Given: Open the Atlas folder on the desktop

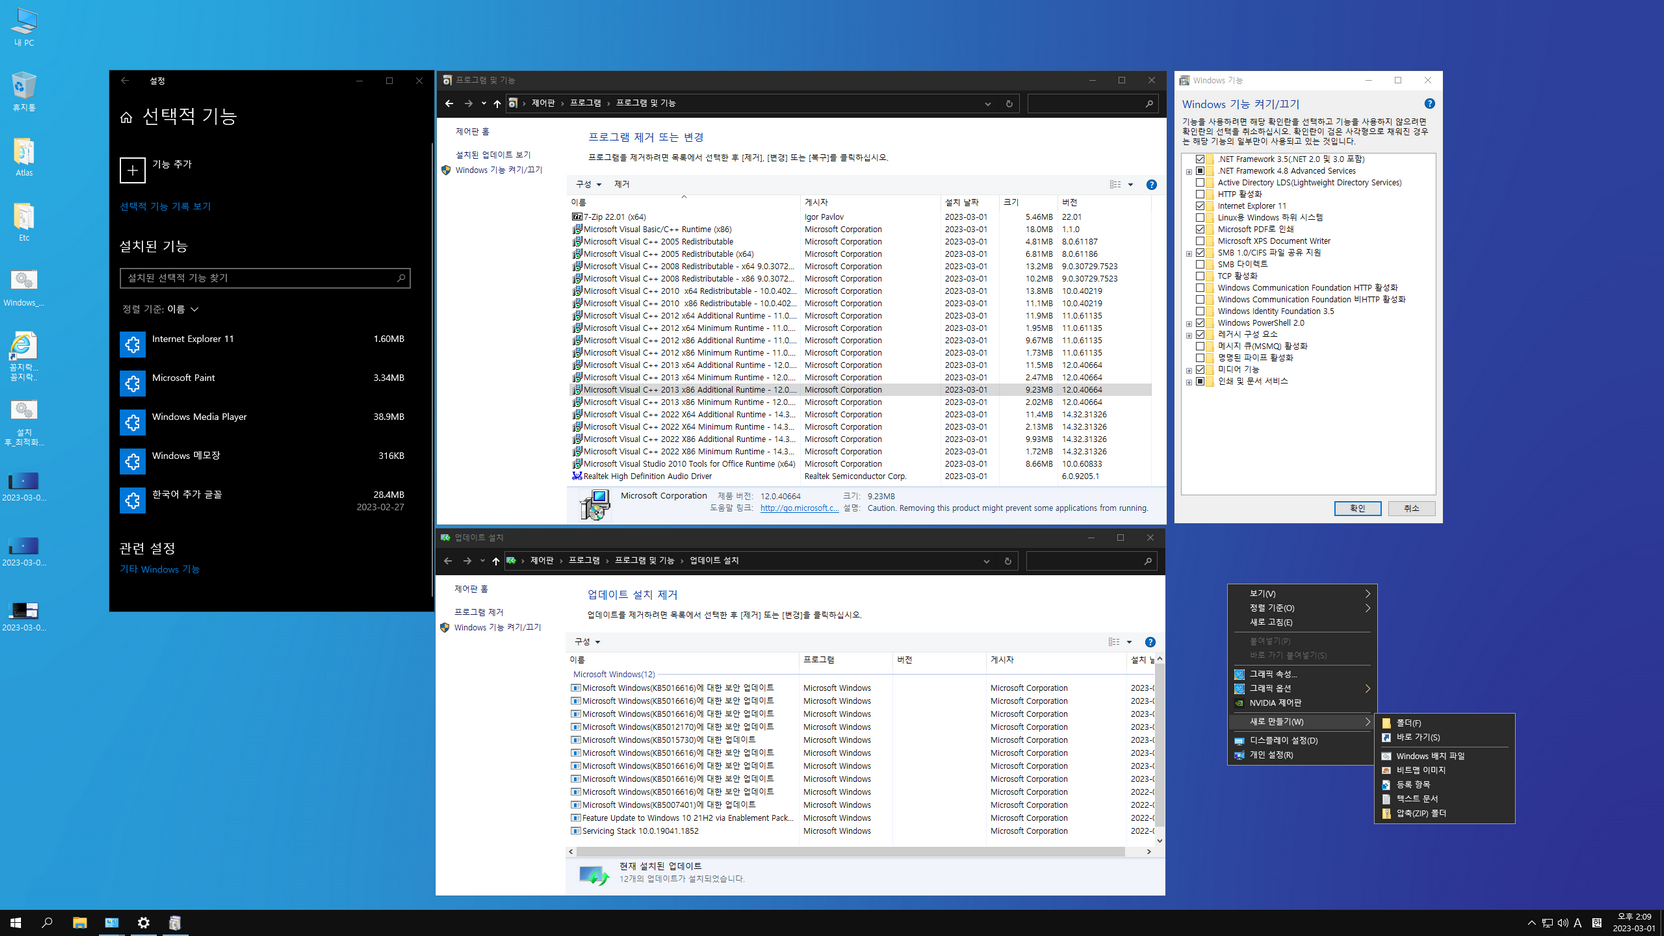Looking at the screenshot, I should tap(24, 157).
